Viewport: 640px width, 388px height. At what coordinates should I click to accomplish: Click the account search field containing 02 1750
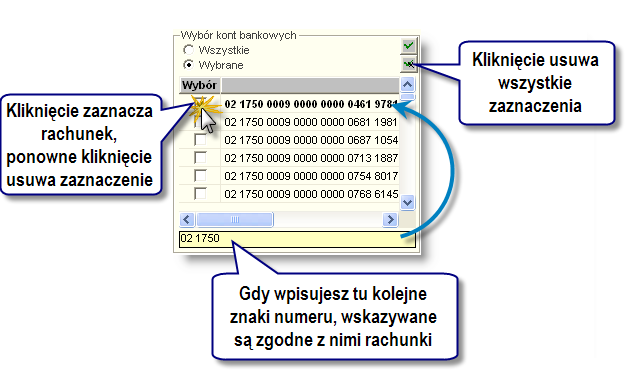297,239
